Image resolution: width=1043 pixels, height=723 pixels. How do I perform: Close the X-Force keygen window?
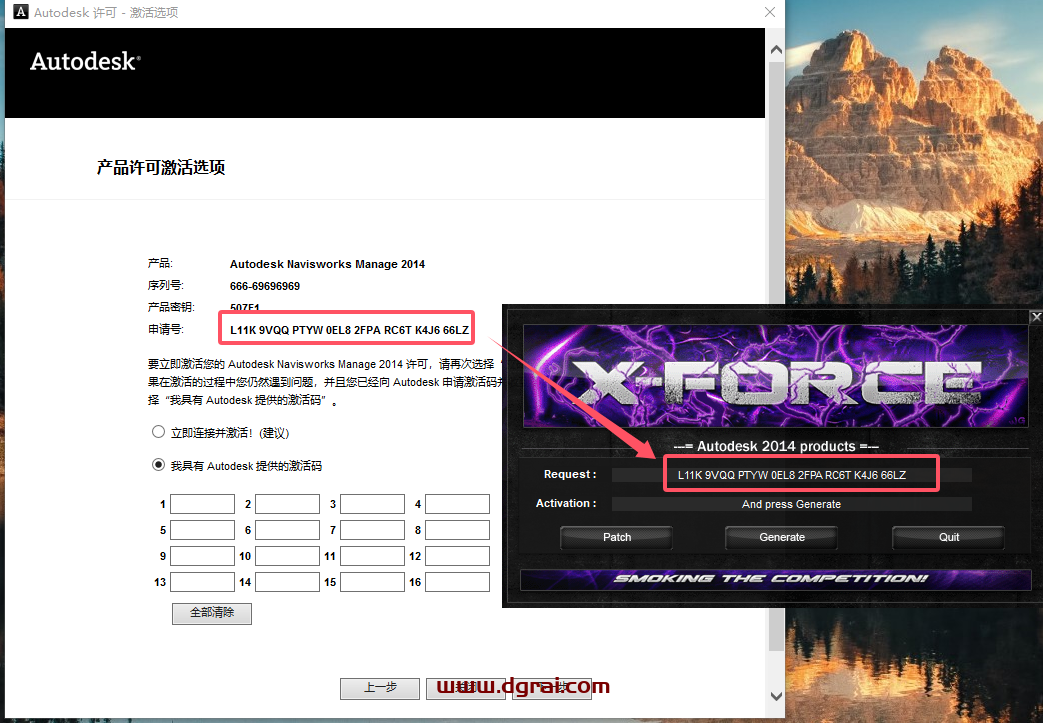tap(1036, 317)
